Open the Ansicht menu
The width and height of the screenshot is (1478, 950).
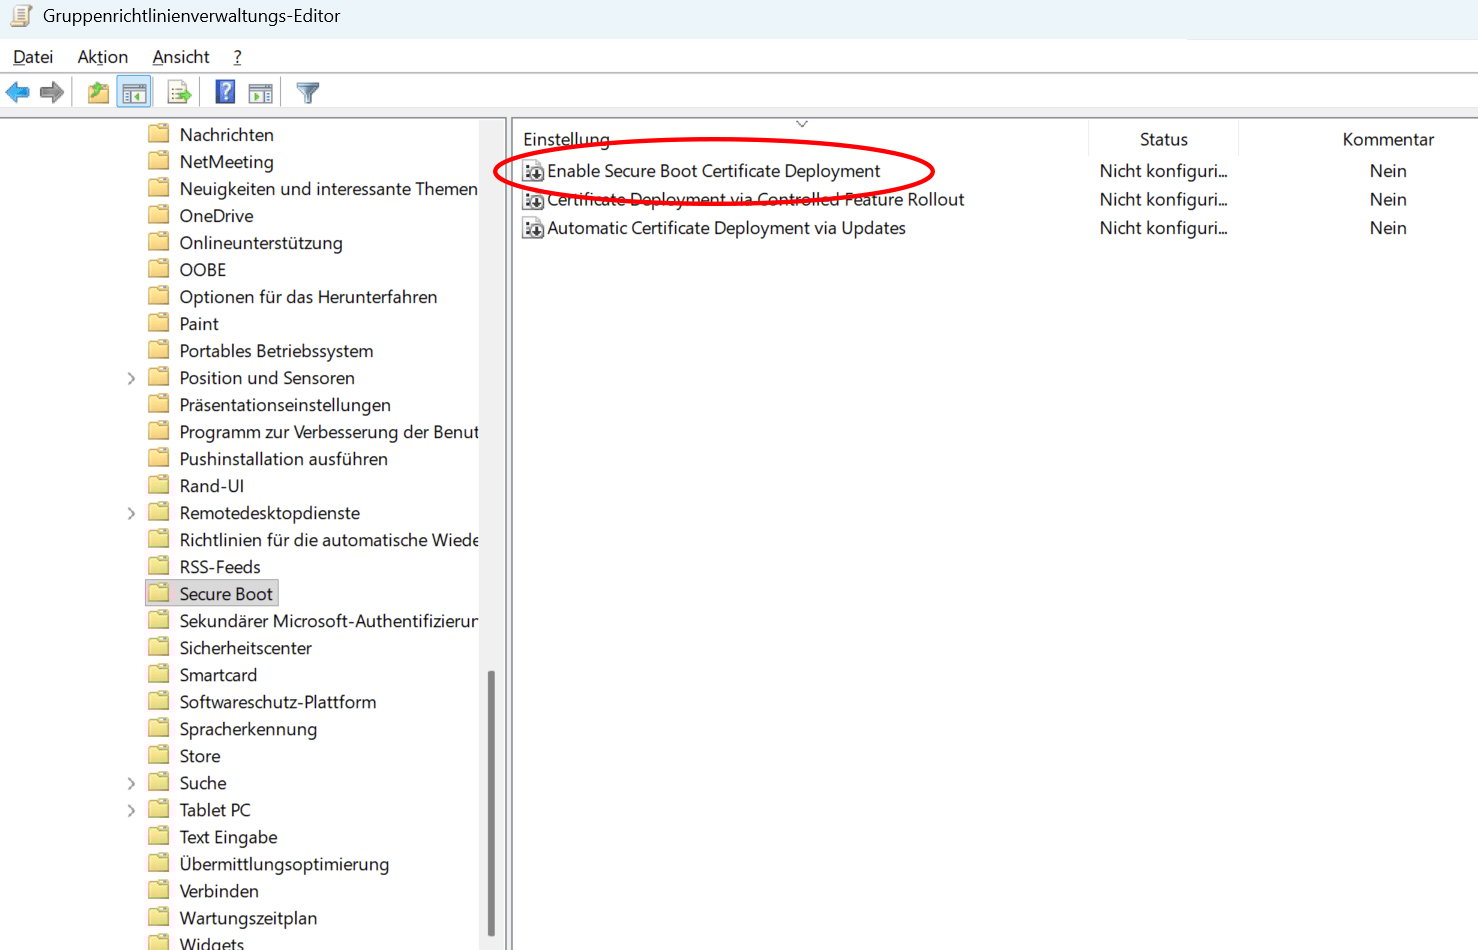180,57
